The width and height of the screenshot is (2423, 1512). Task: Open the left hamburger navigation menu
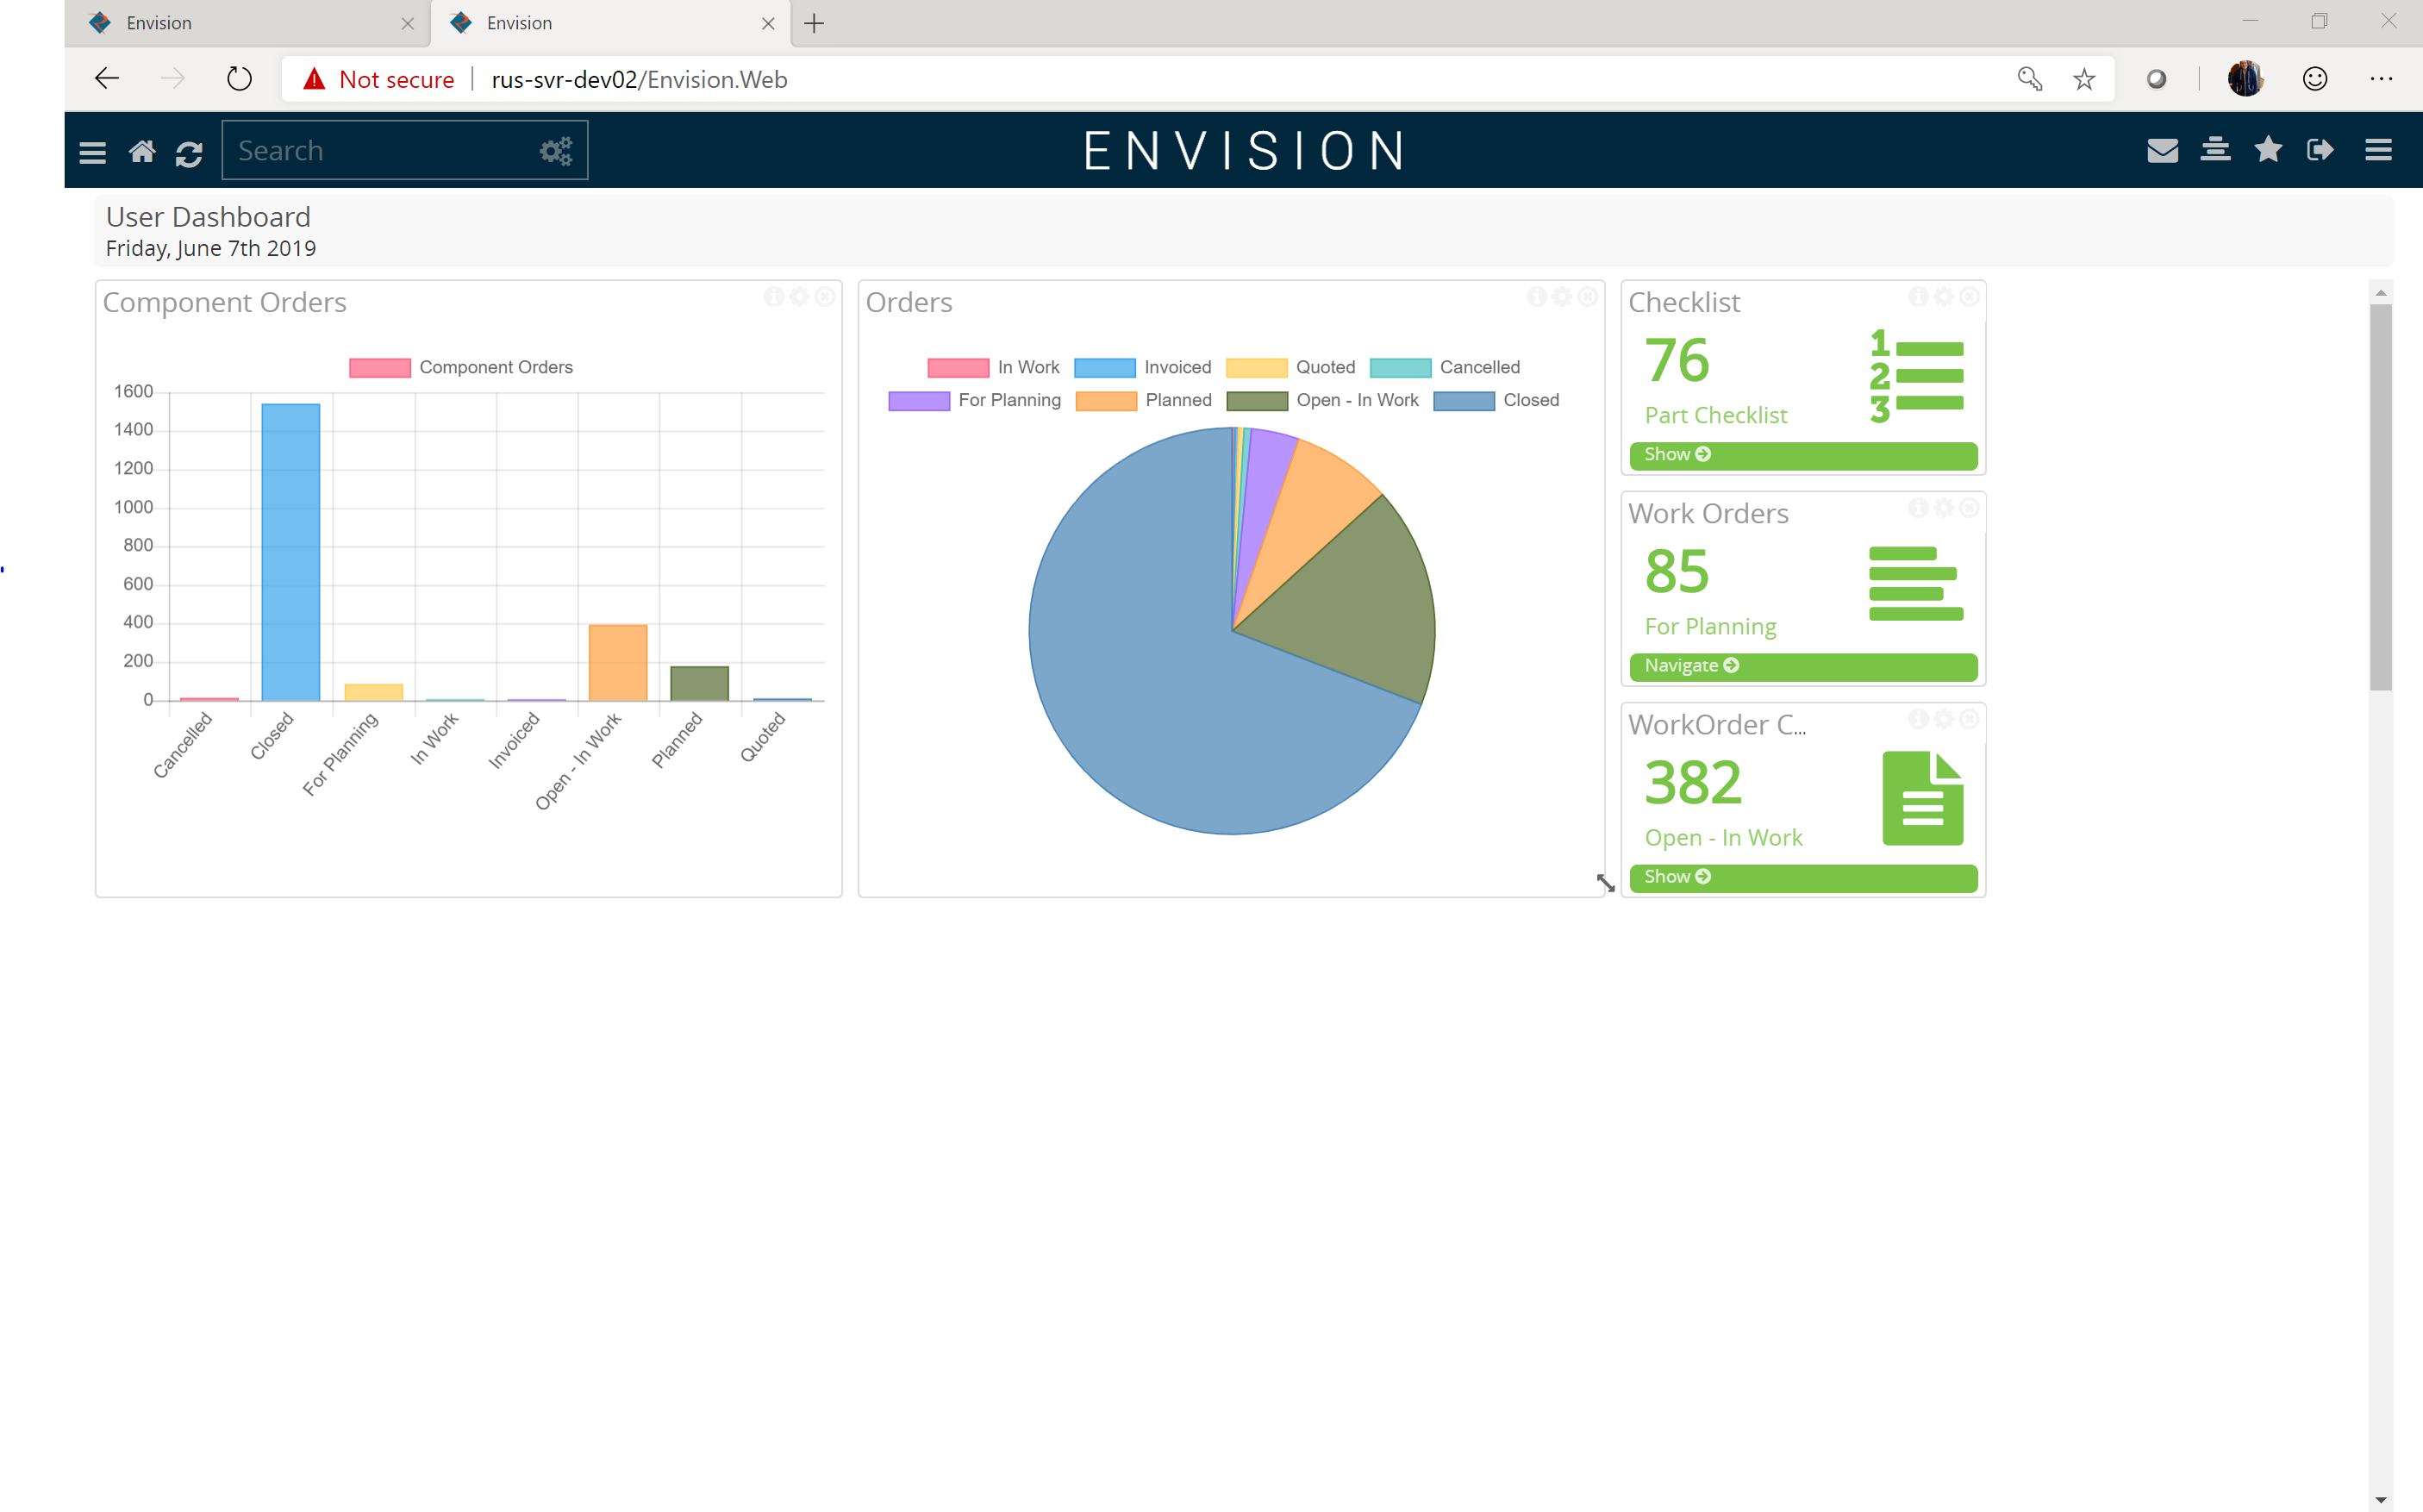tap(92, 150)
